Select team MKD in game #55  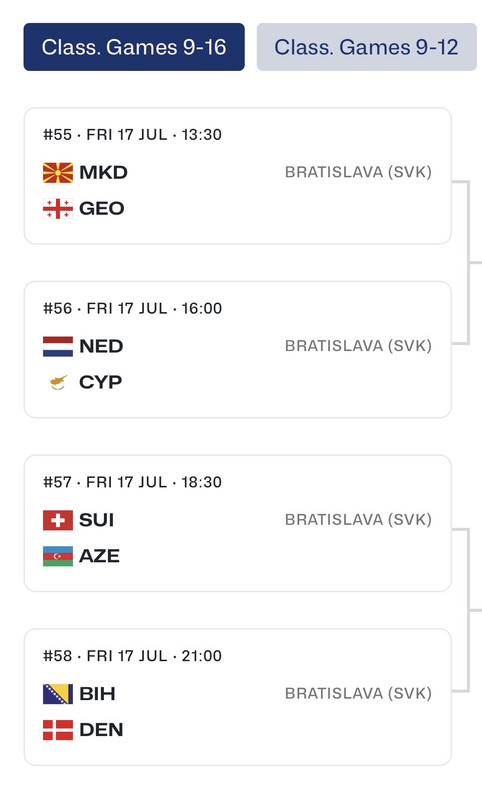tap(104, 172)
